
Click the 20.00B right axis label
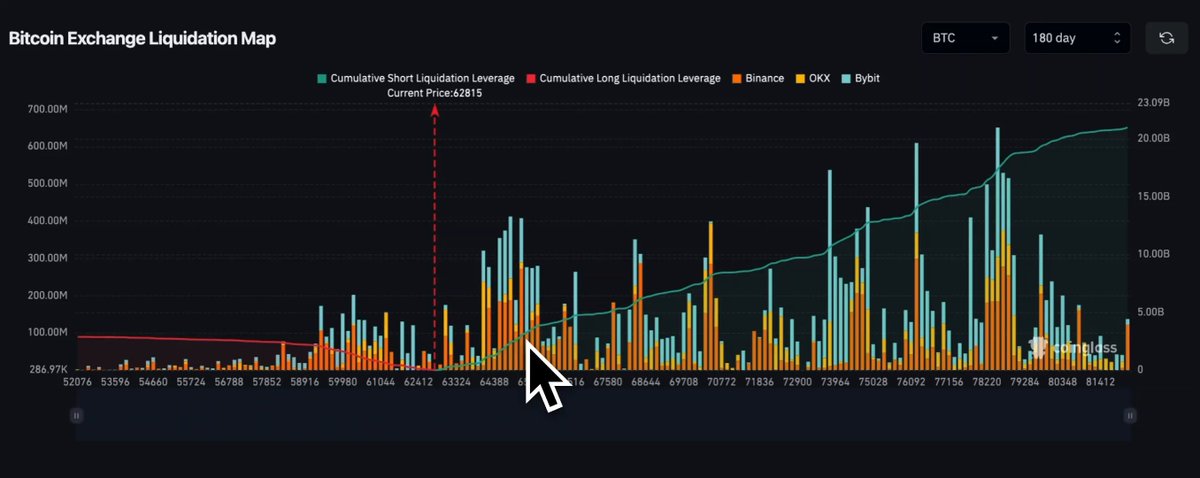1154,138
